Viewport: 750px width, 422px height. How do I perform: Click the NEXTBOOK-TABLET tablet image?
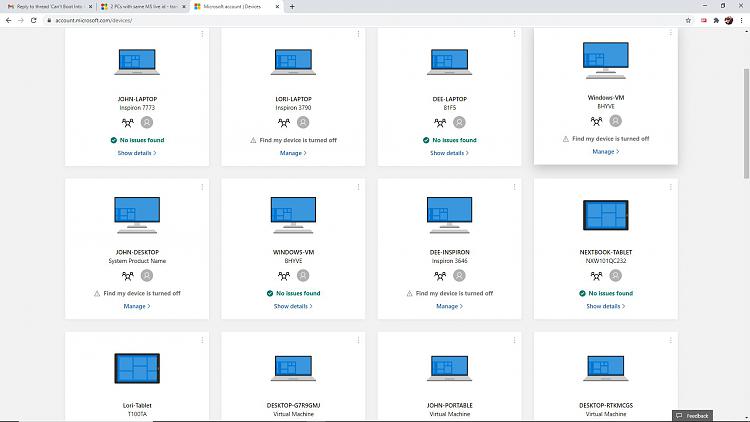click(x=606, y=215)
